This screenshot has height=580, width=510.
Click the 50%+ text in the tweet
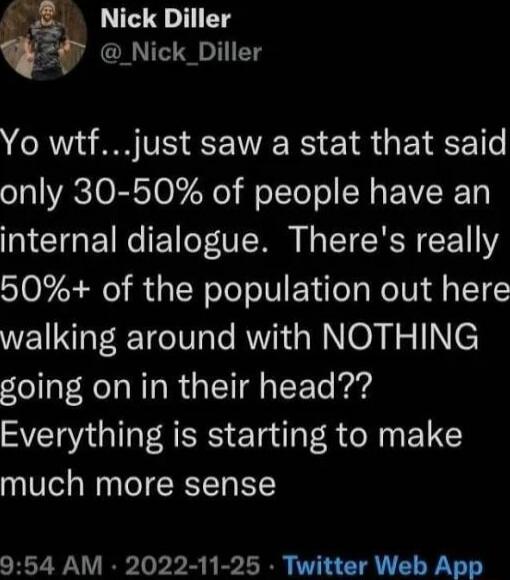point(47,289)
